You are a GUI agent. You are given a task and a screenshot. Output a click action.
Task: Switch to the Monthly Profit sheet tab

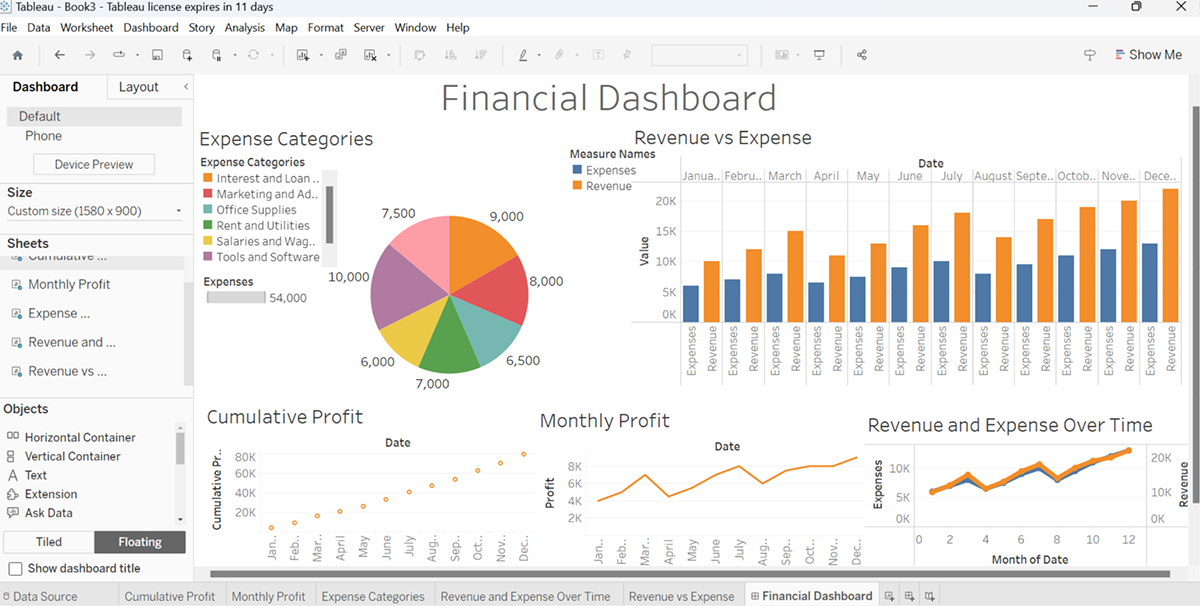click(x=268, y=596)
